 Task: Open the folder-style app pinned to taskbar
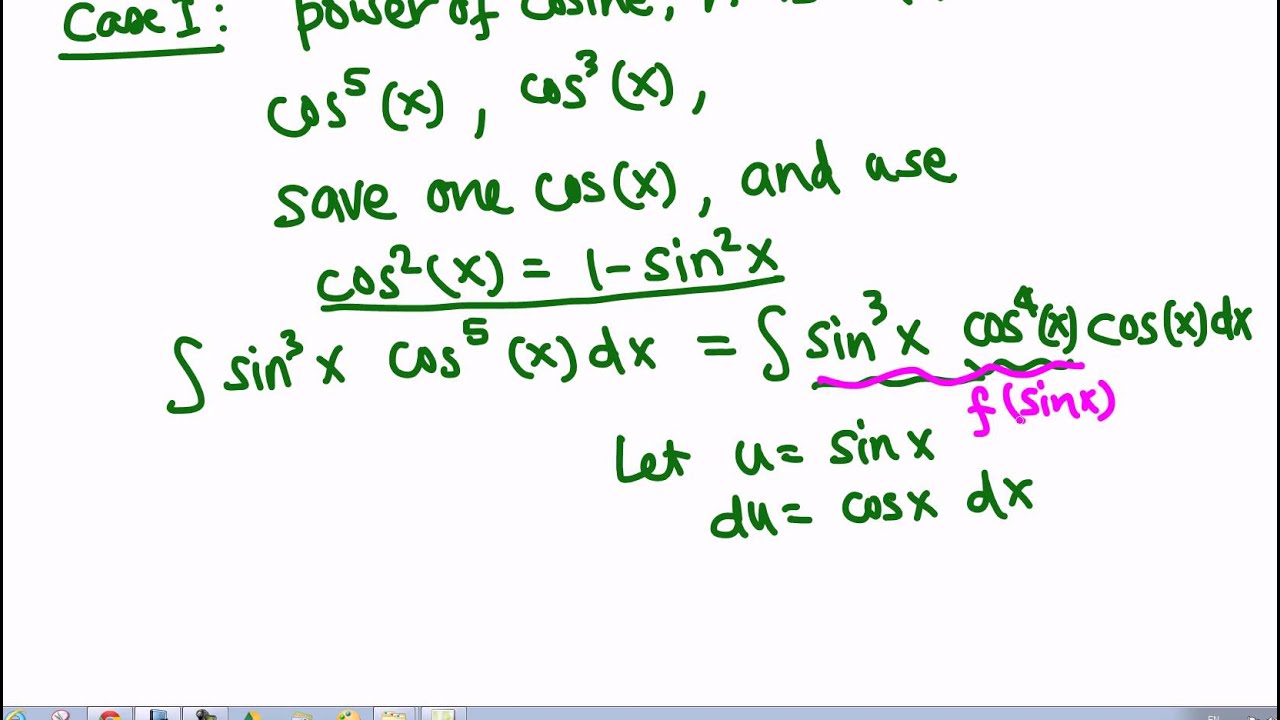[303, 715]
